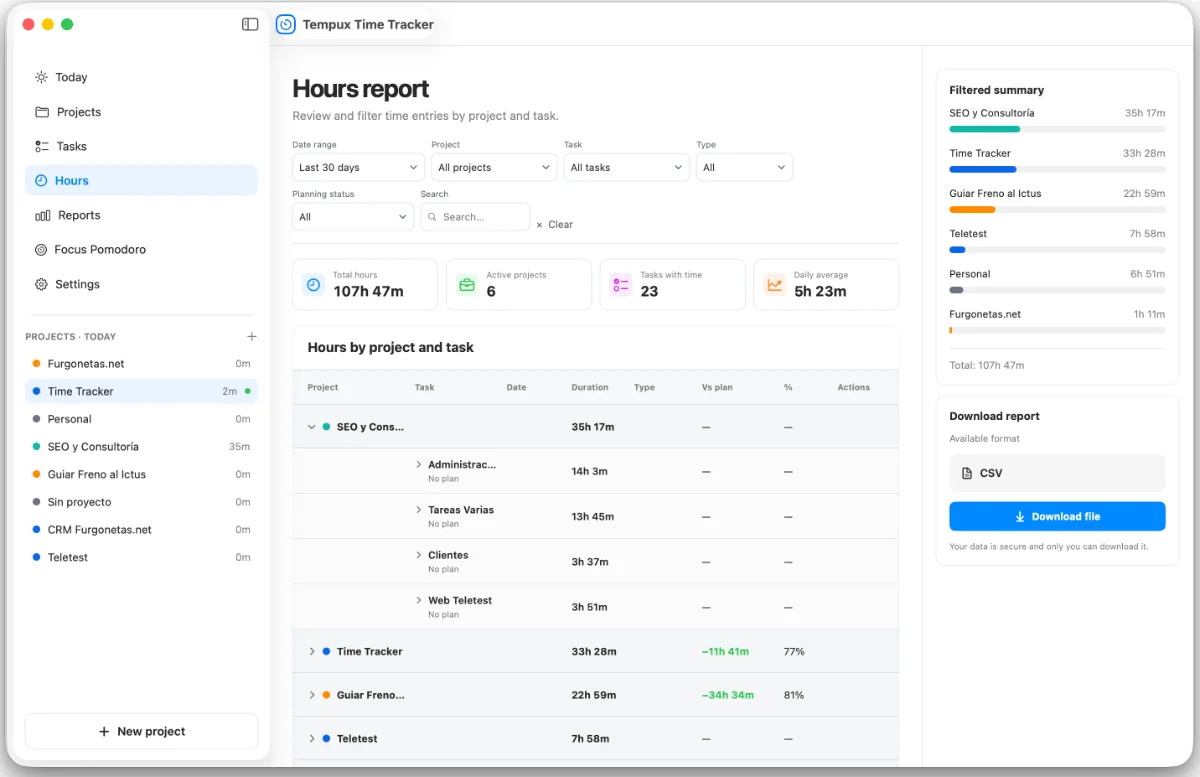This screenshot has width=1200, height=777.
Task: Go to Projects in the sidebar
Action: pos(141,112)
